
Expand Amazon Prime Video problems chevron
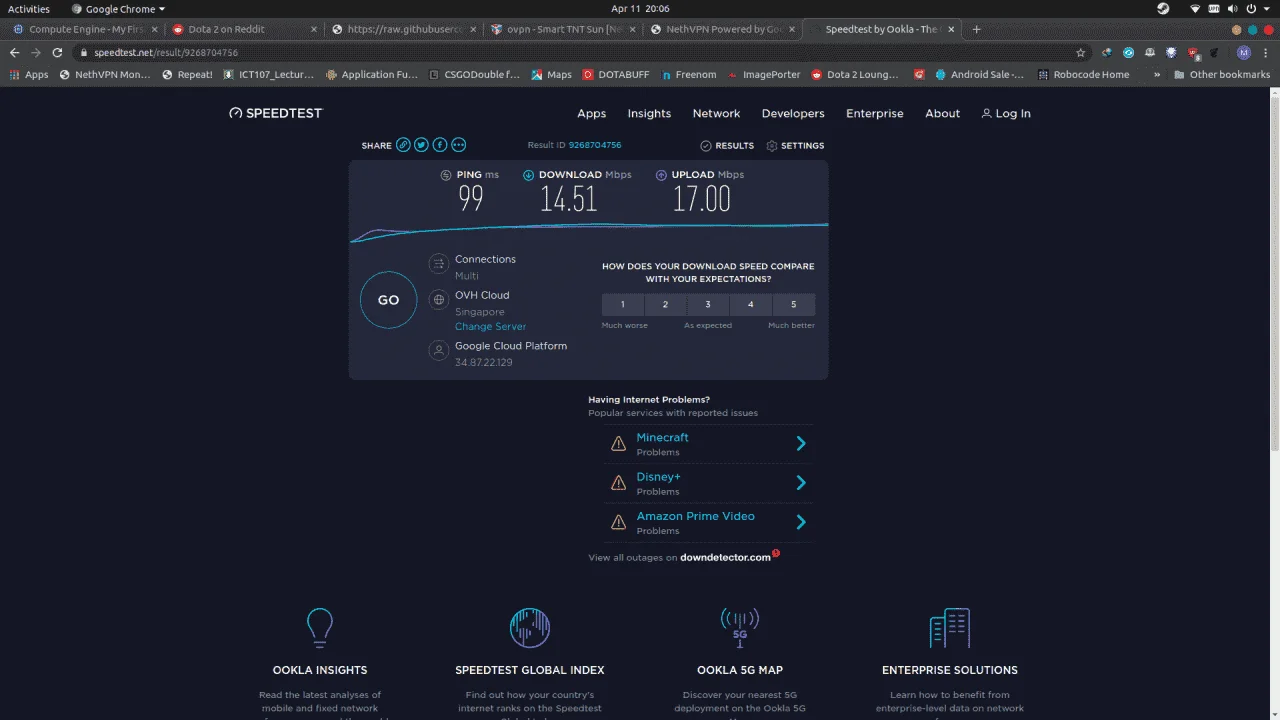point(801,521)
